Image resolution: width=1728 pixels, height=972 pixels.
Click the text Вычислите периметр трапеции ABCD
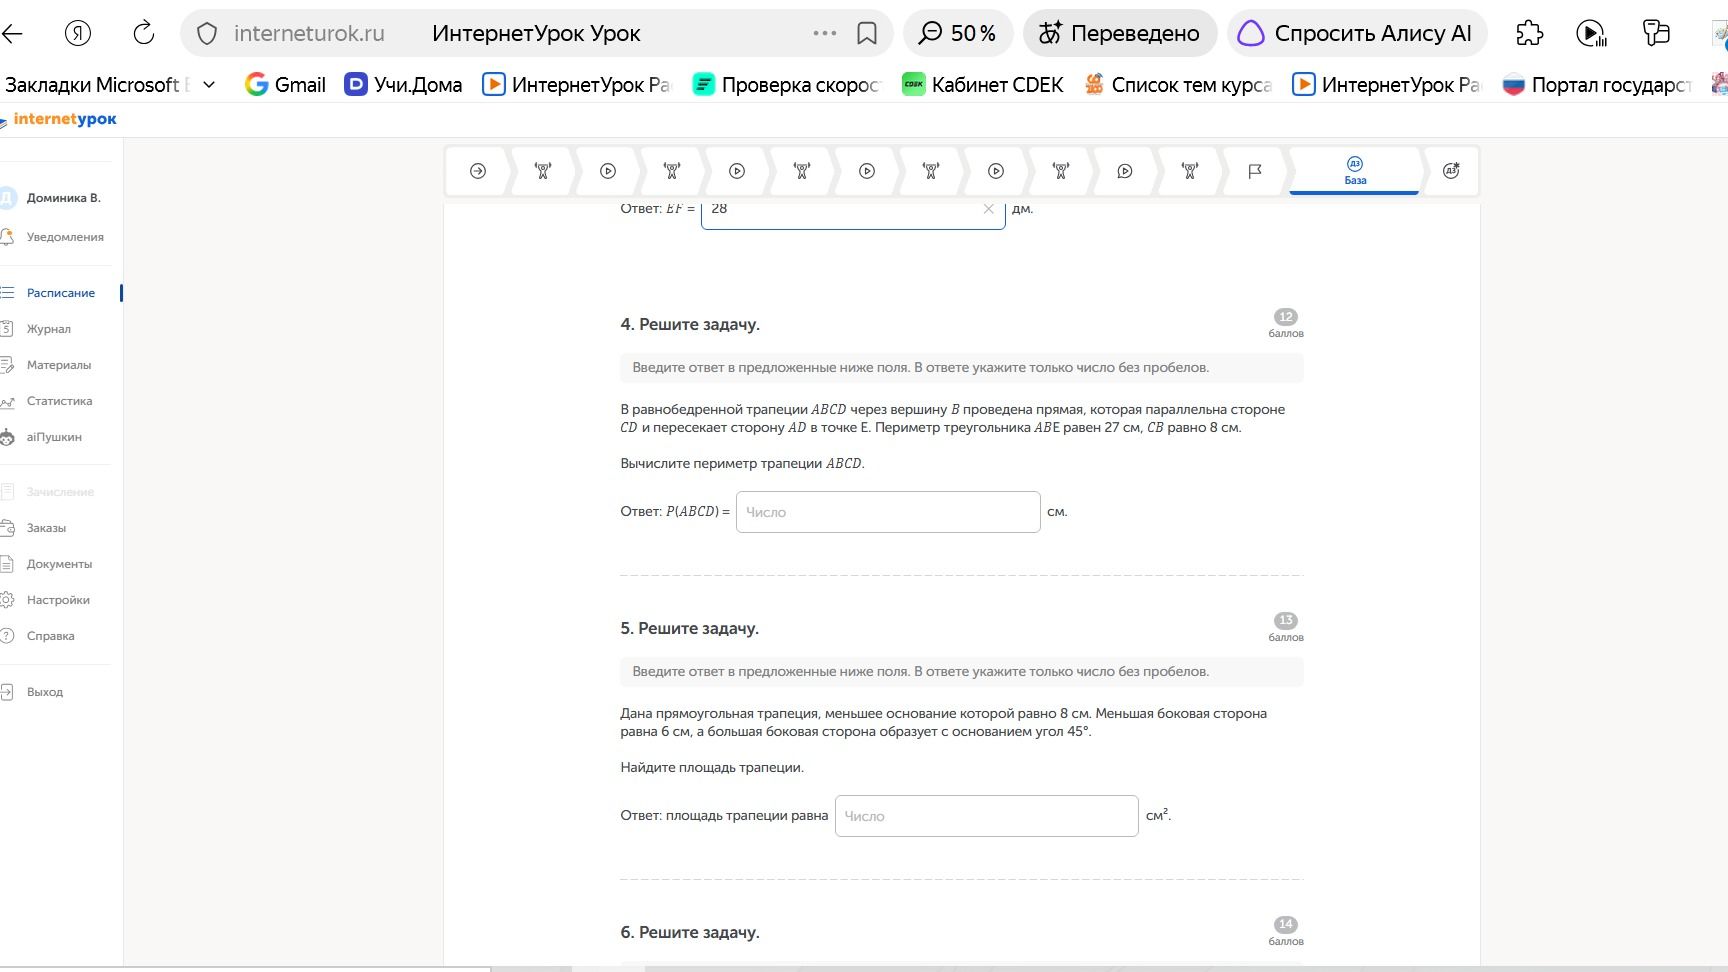point(743,464)
